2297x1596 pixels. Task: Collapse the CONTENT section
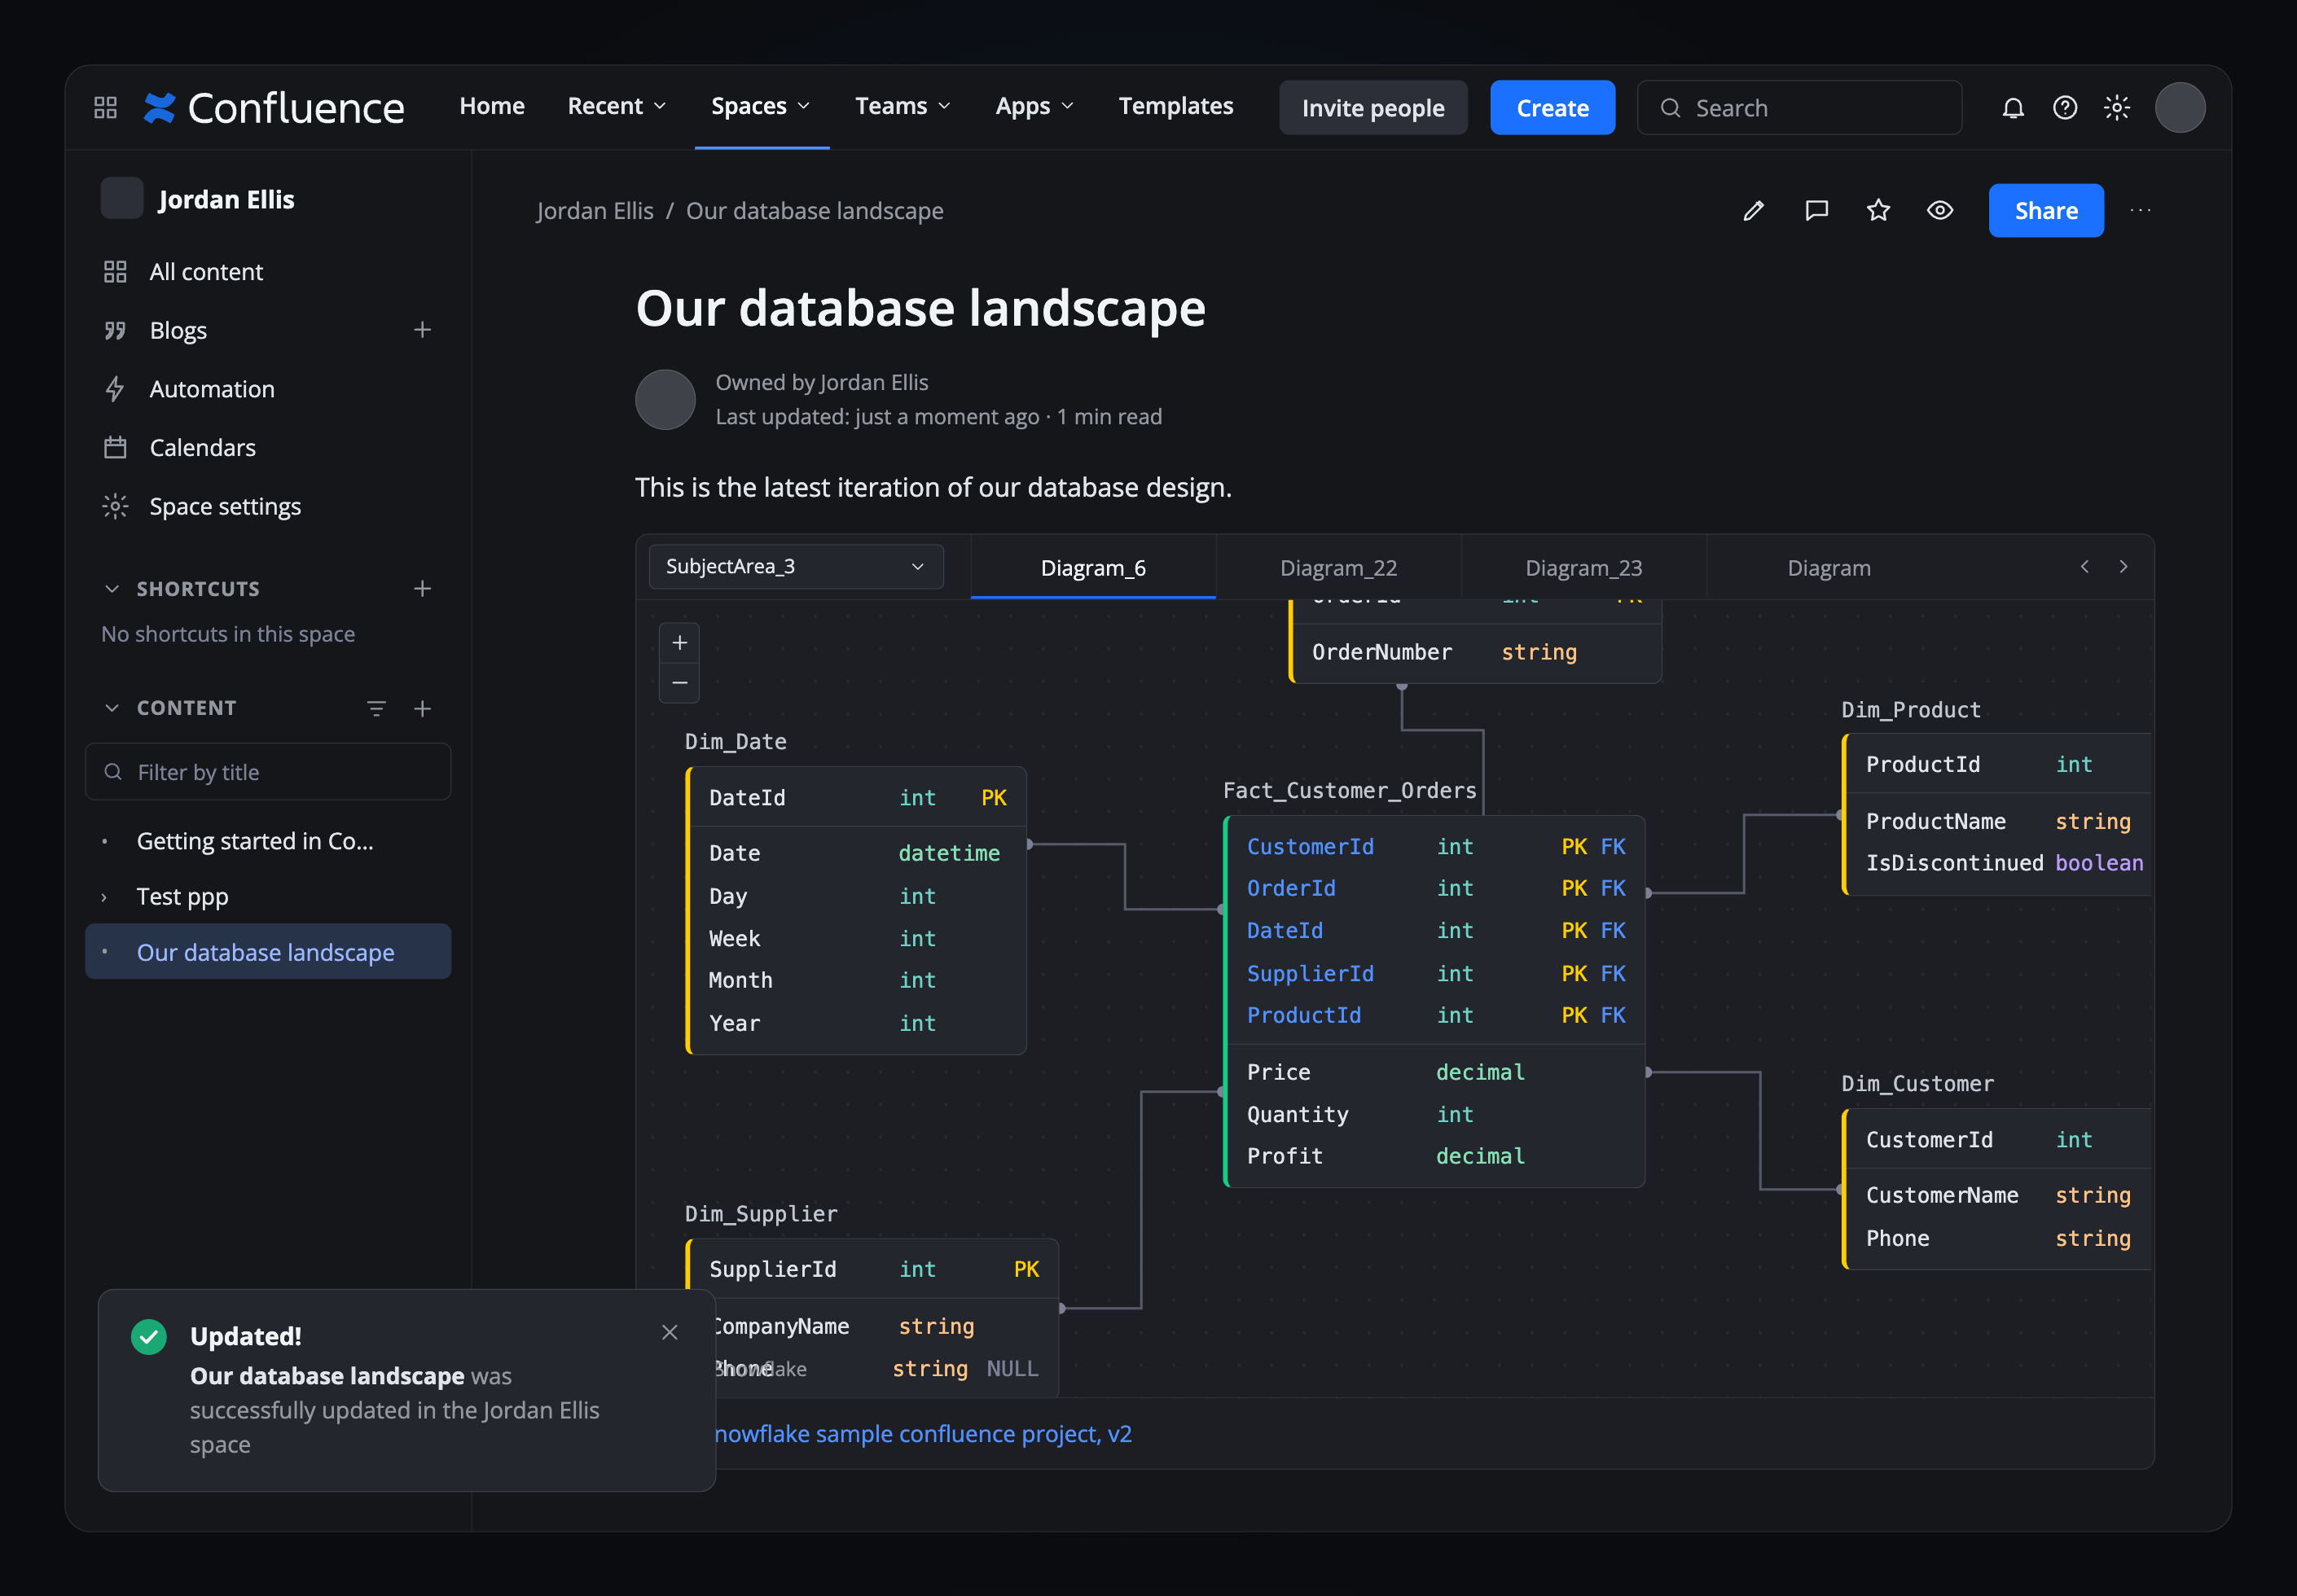point(112,708)
